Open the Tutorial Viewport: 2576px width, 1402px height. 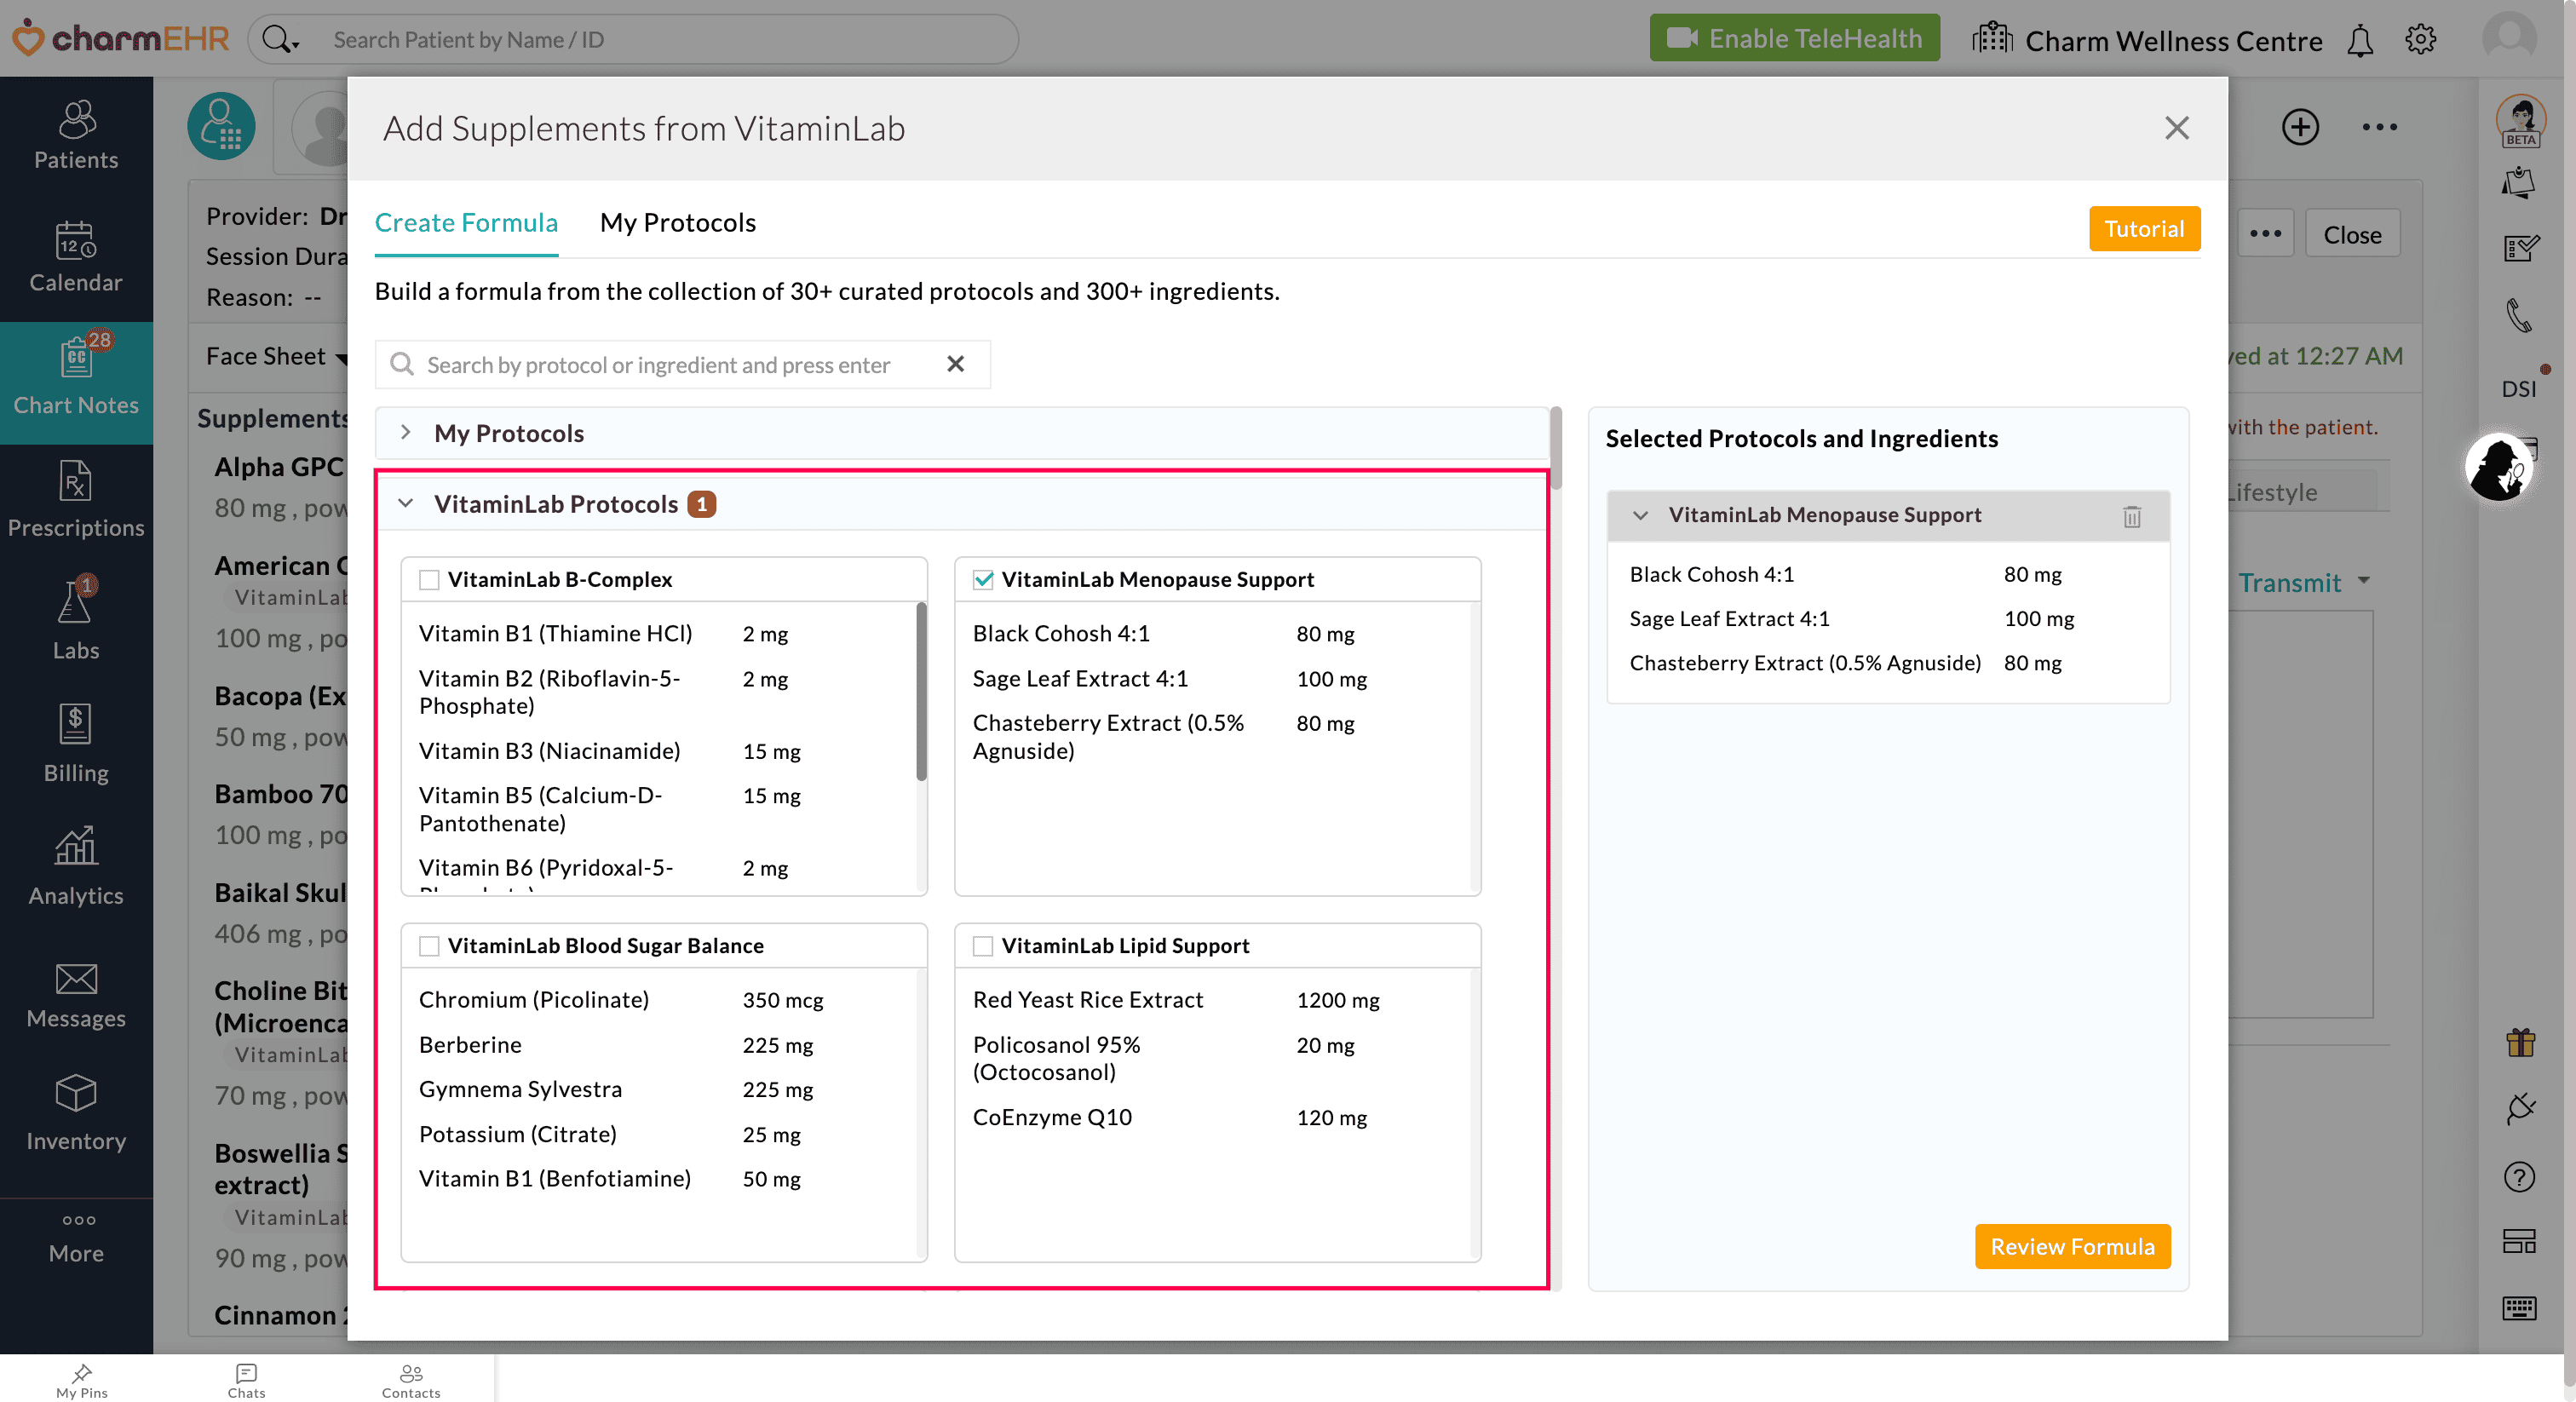2144,228
